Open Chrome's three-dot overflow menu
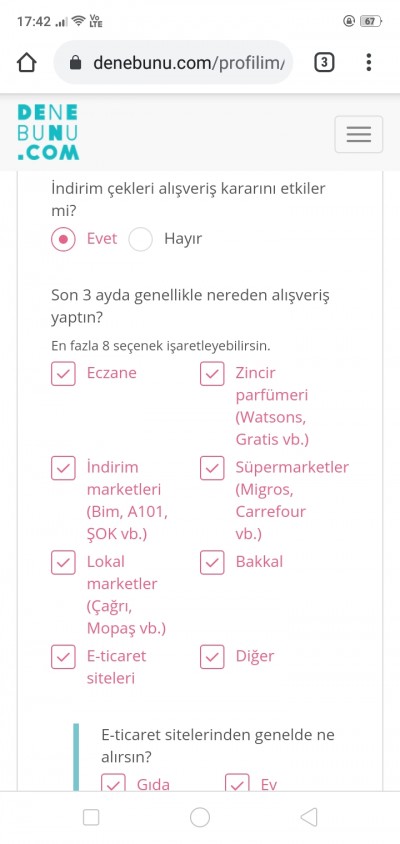 coord(369,62)
